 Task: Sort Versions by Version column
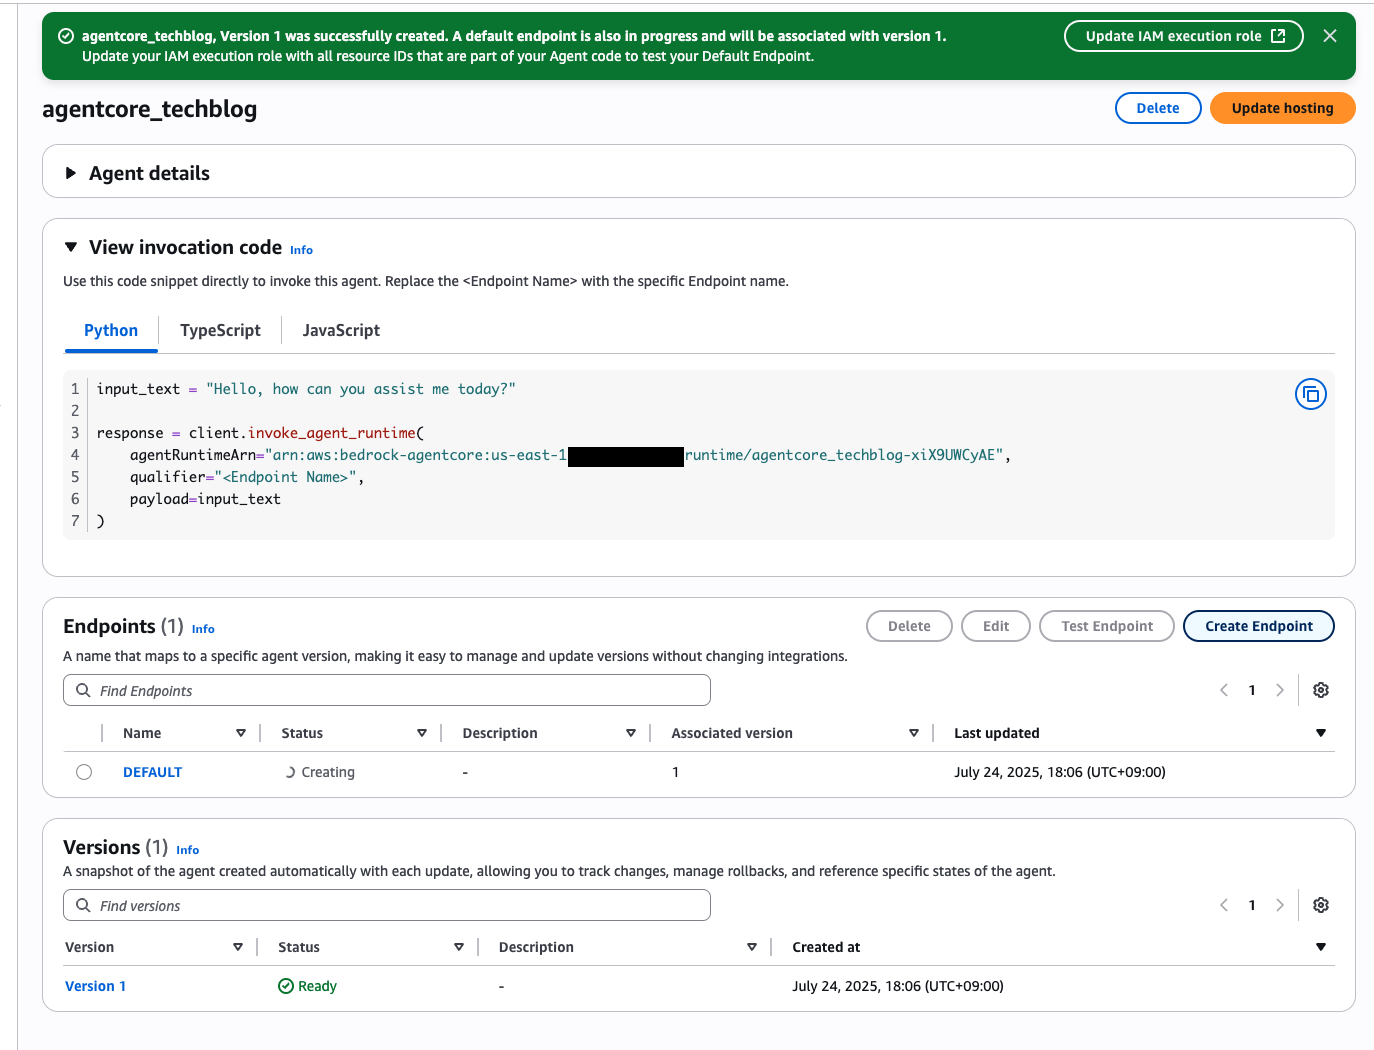pyautogui.click(x=238, y=947)
